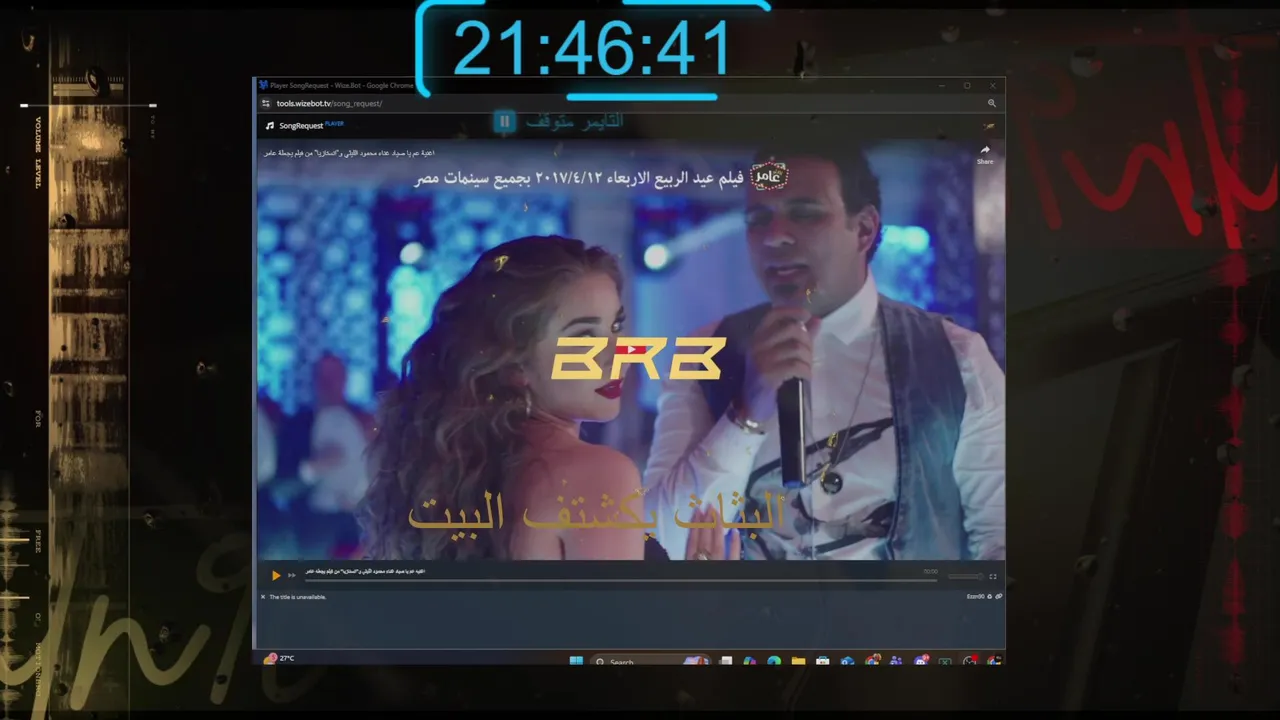Click the taskbar Search box
Viewport: 1280px width, 720px height.
tap(650, 662)
